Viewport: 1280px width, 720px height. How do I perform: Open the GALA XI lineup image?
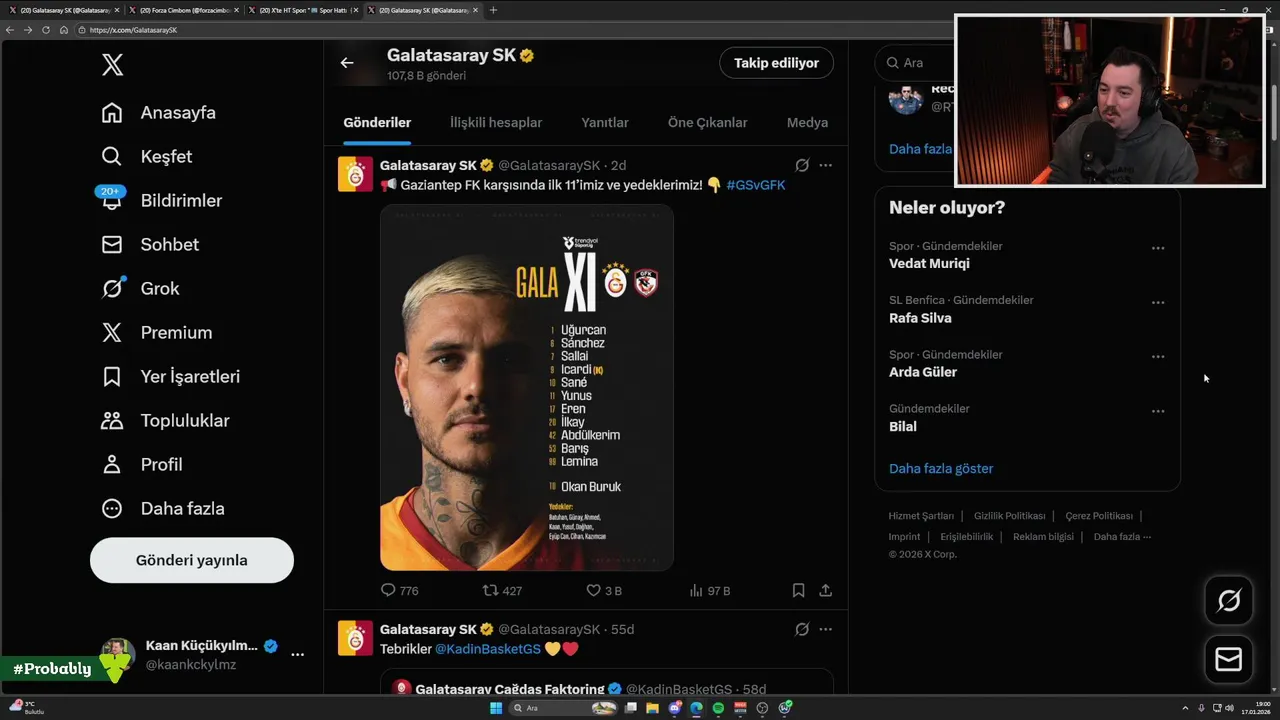point(527,388)
